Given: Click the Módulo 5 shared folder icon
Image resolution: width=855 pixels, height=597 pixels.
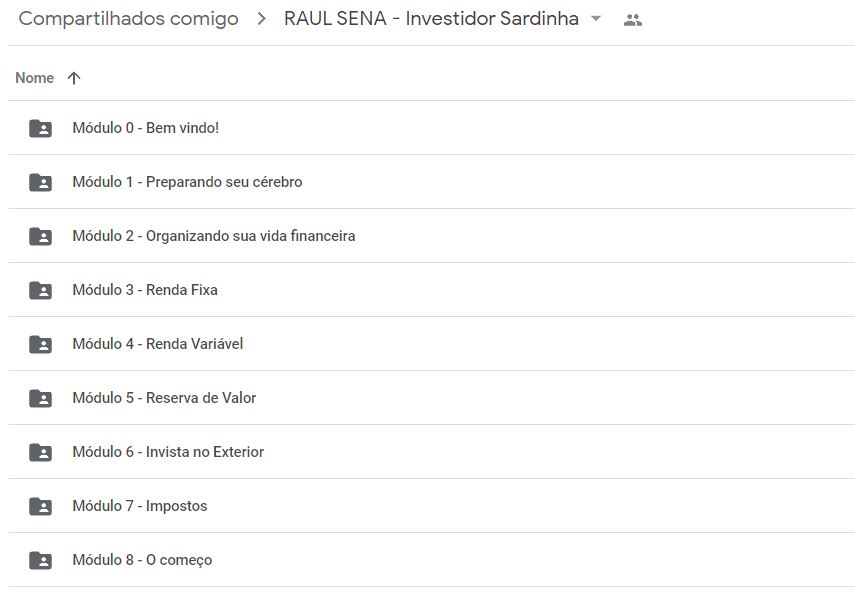Looking at the screenshot, I should click(x=40, y=398).
